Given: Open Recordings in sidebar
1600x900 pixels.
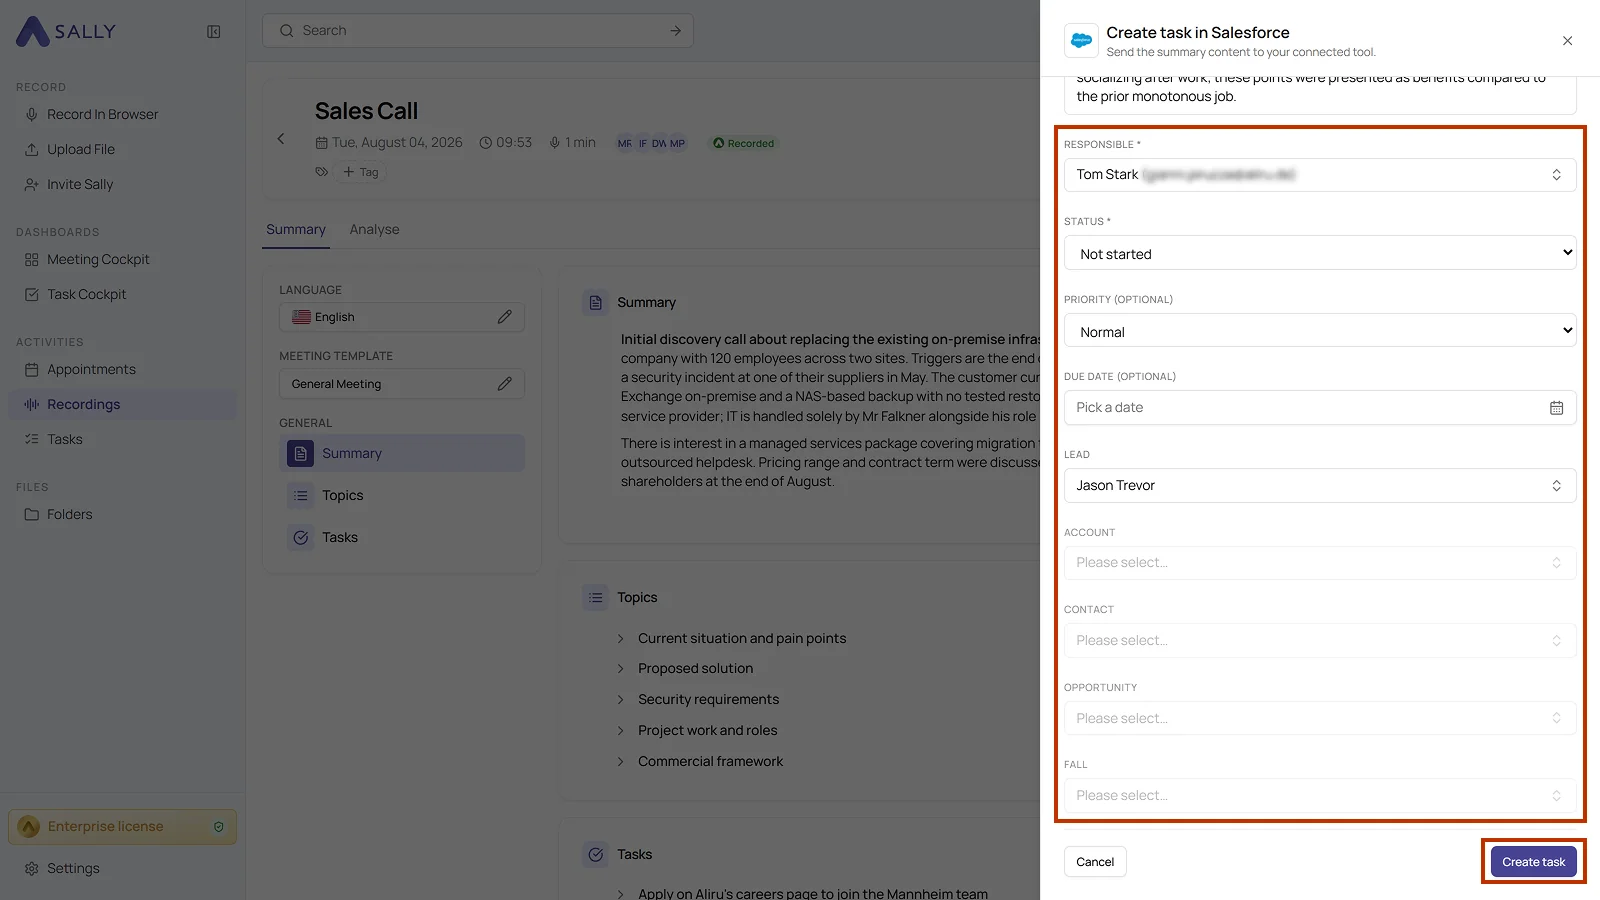Looking at the screenshot, I should click(123, 405).
